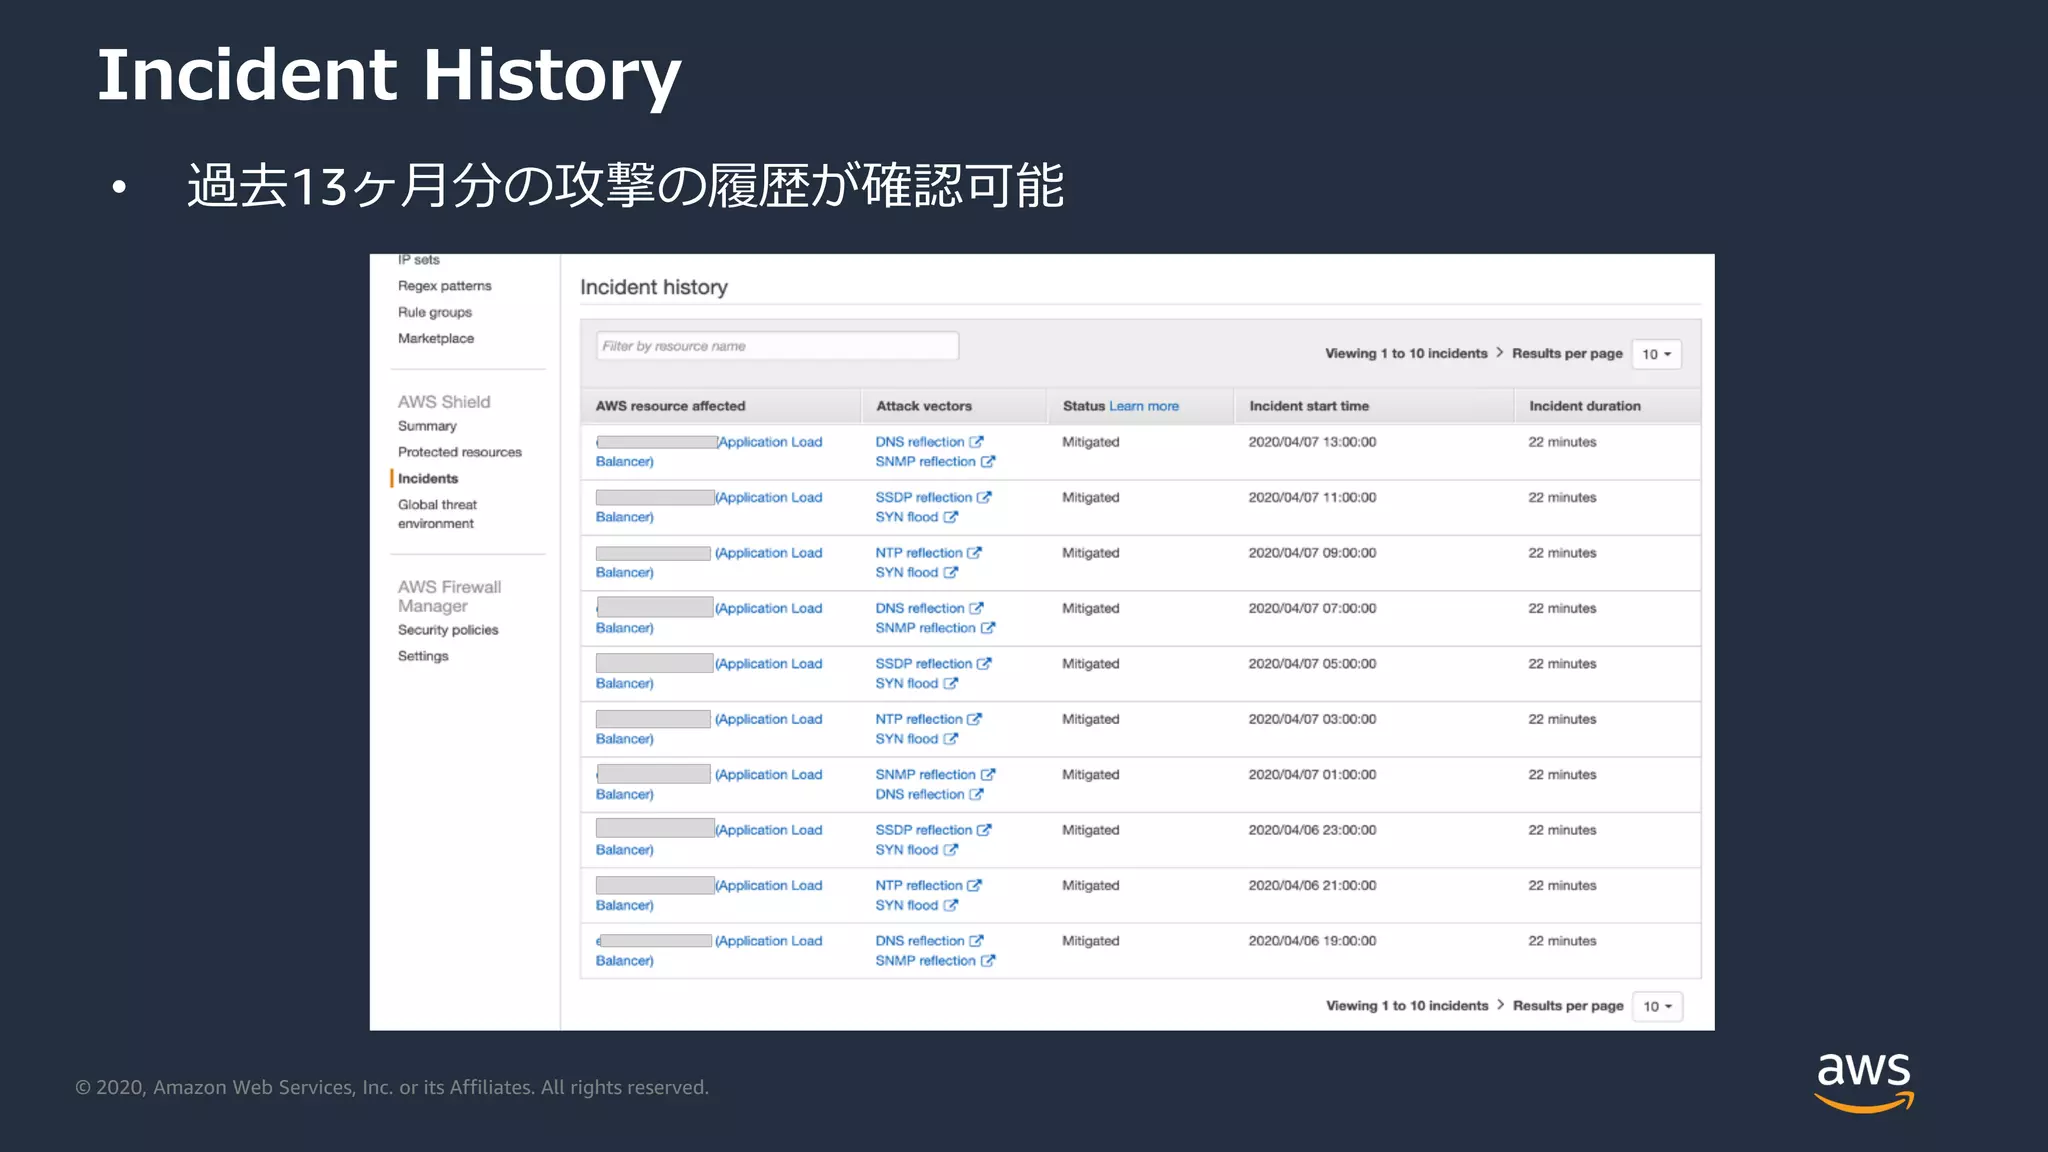Open SNMP reflection link in 07:00:00 incident row

point(926,628)
